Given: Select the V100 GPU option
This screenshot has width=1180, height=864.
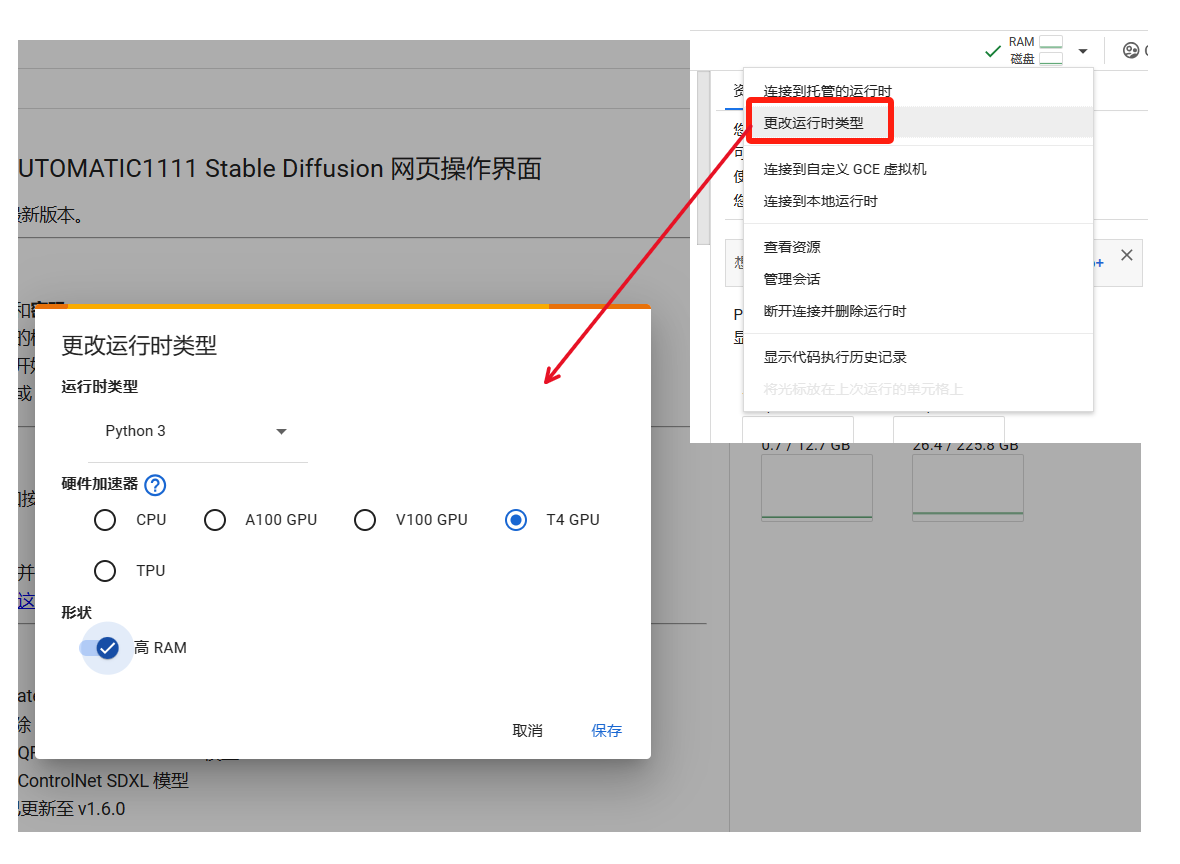Looking at the screenshot, I should pos(365,520).
